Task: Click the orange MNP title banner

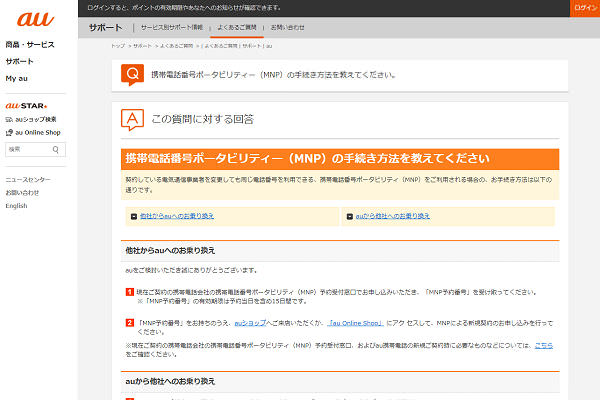Action: click(x=340, y=159)
